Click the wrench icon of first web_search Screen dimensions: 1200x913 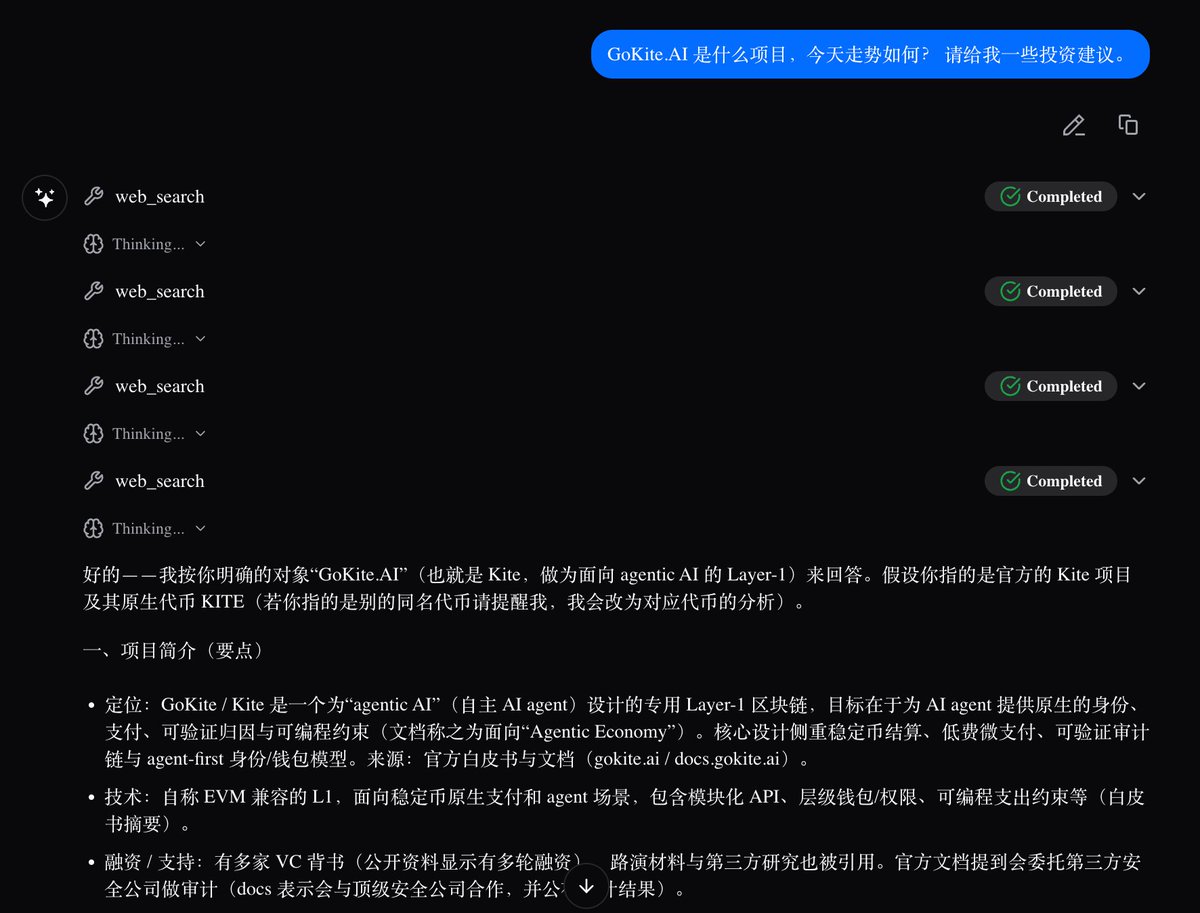point(94,197)
